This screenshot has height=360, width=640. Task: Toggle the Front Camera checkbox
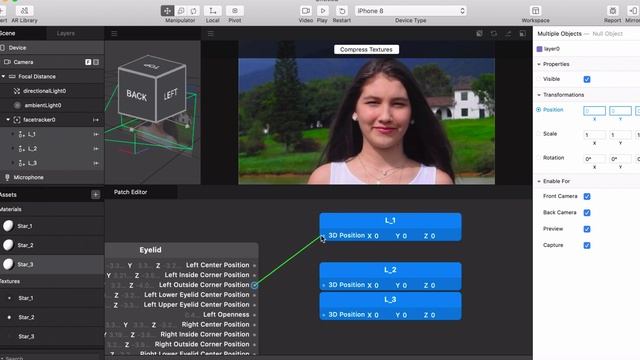pos(587,196)
